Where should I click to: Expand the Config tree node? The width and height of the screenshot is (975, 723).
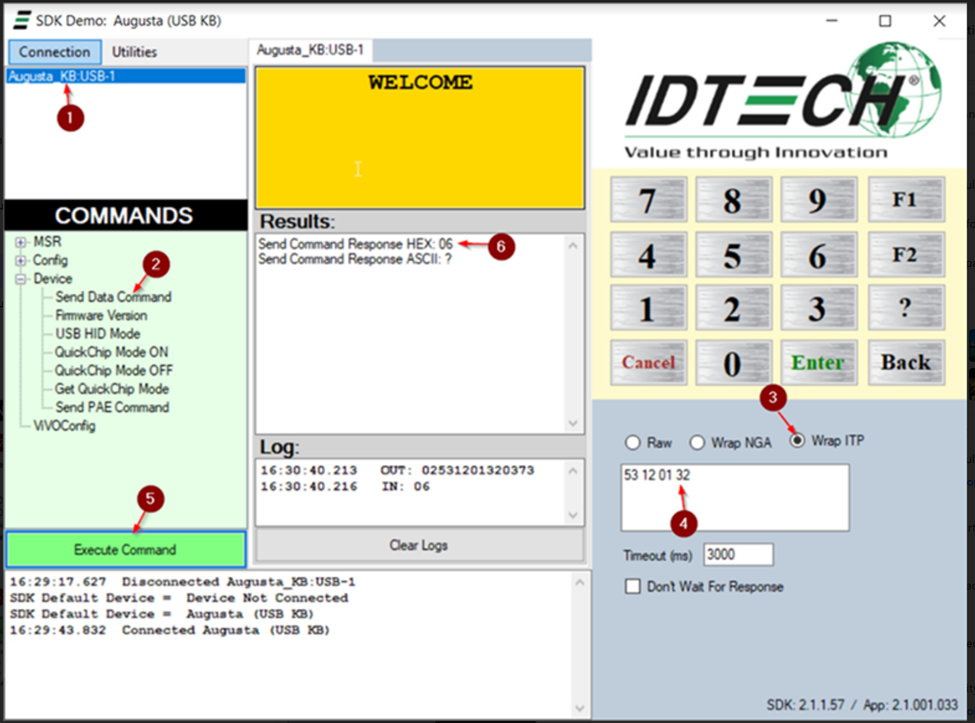click(21, 260)
